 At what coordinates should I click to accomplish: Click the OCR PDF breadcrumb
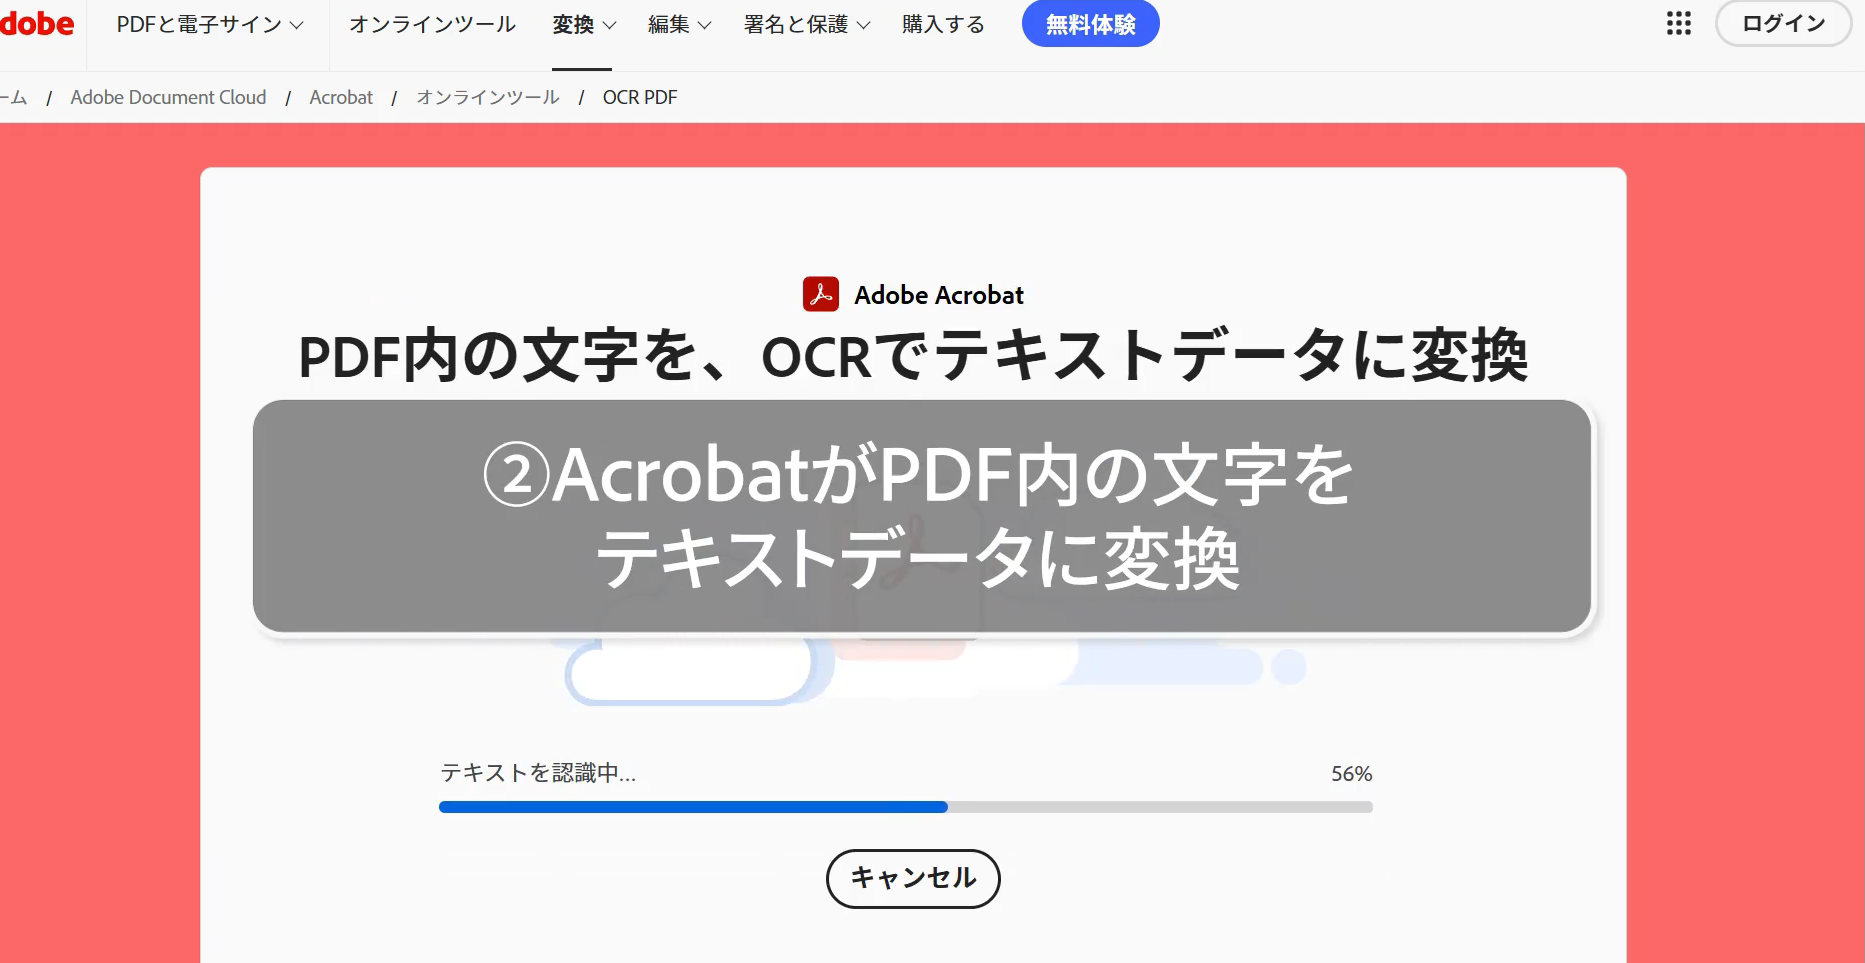point(640,97)
